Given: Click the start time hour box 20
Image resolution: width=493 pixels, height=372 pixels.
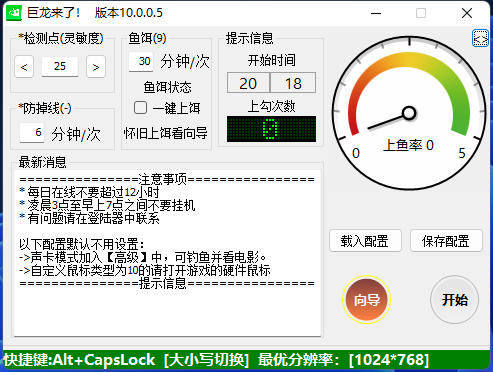Looking at the screenshot, I should pyautogui.click(x=248, y=83).
